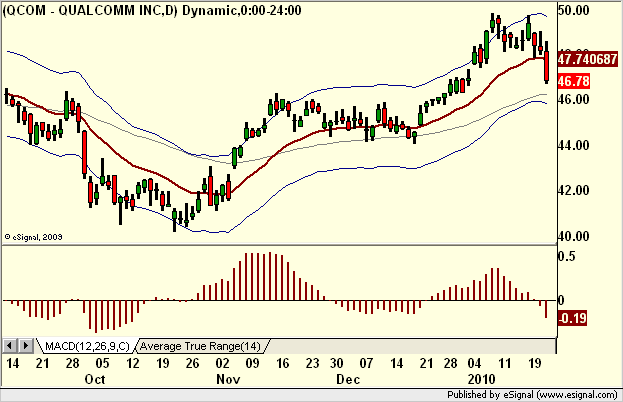Click the 42.00 price axis label
The image size is (623, 402).
(574, 190)
